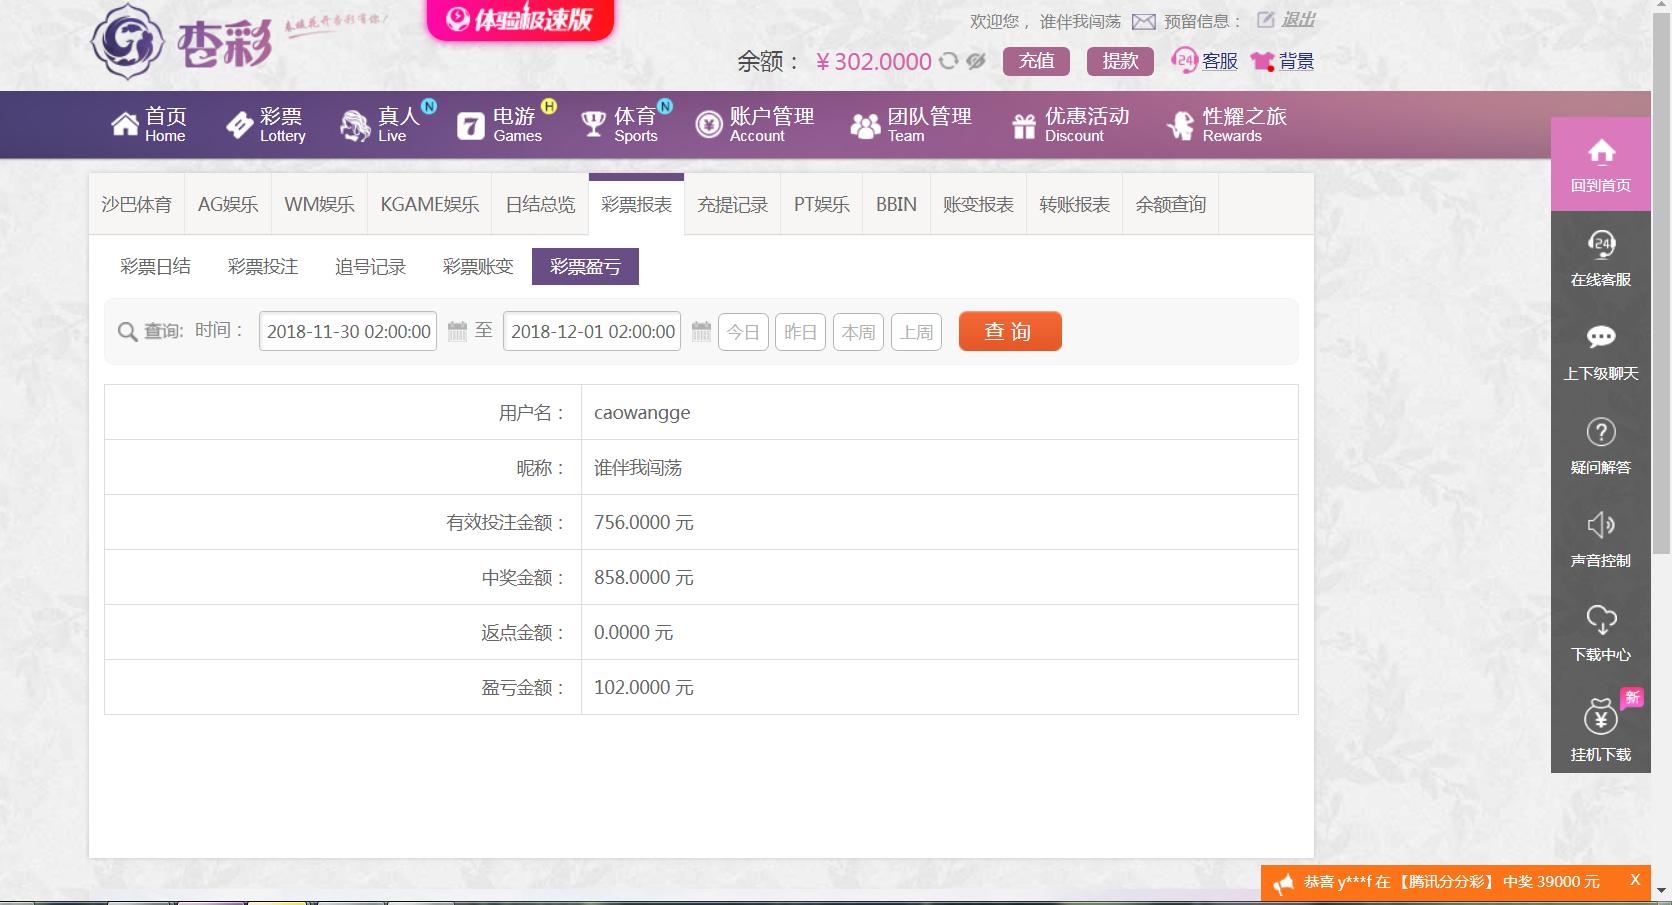Open the start-date calendar picker icon
The width and height of the screenshot is (1672, 905).
457,331
